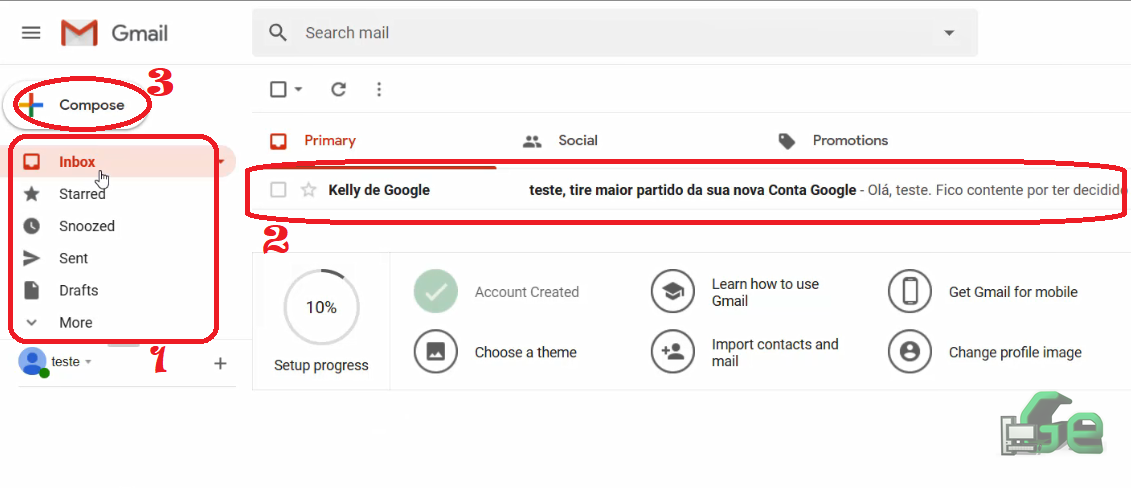This screenshot has width=1131, height=488.
Task: Tick the Kelly de Google email checkbox
Action: click(x=278, y=190)
